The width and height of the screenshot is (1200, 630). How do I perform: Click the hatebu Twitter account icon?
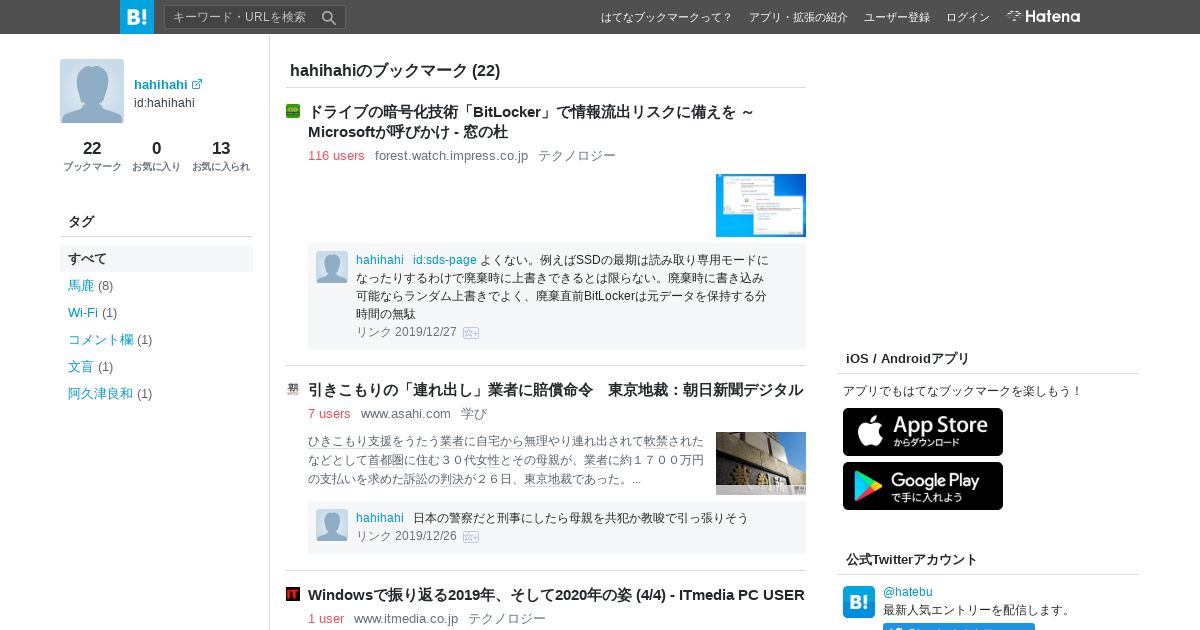pos(859,602)
